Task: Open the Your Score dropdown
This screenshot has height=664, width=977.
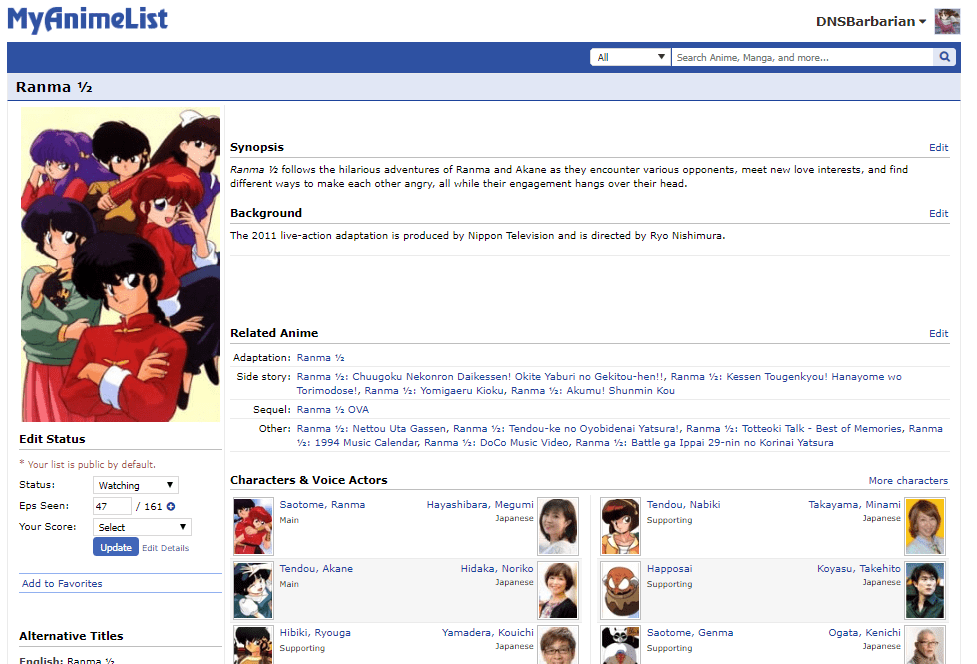Action: point(142,526)
